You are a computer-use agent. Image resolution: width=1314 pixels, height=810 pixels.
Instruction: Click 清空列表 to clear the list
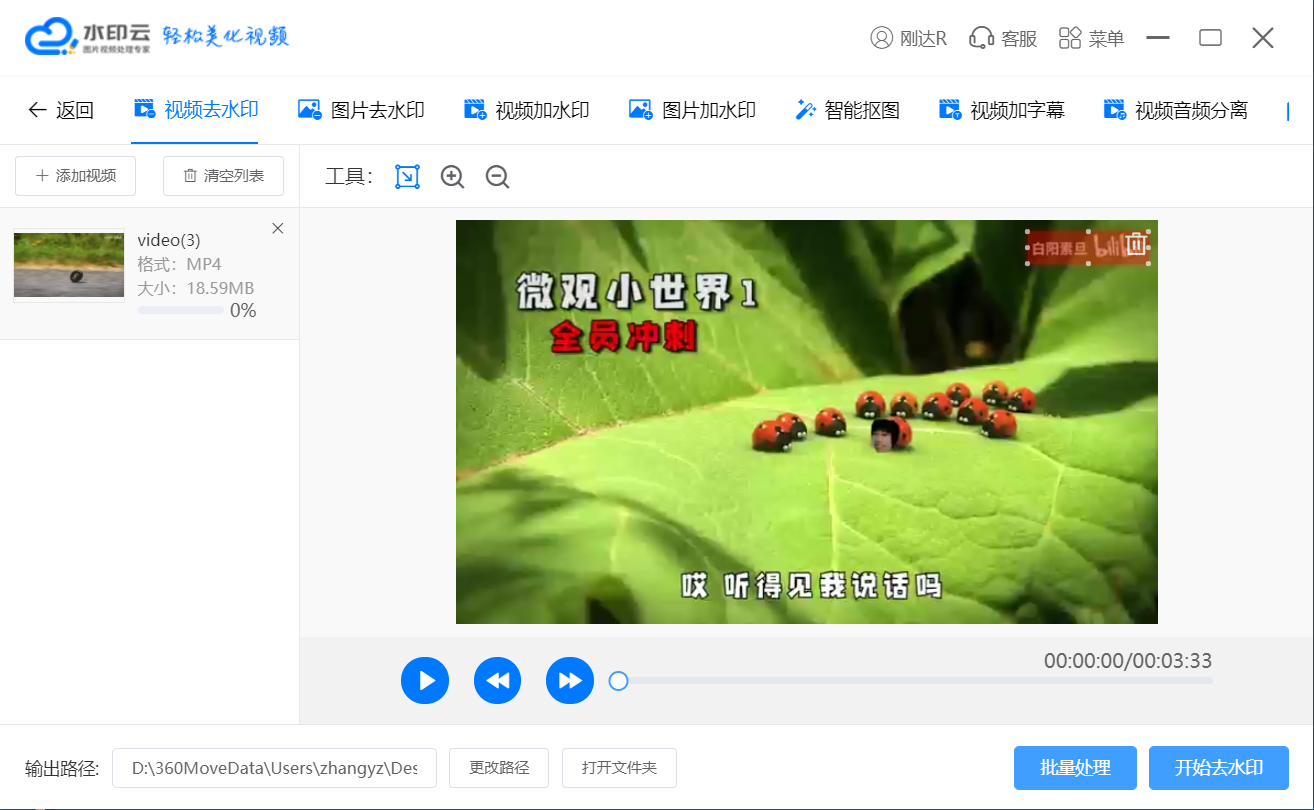[223, 176]
